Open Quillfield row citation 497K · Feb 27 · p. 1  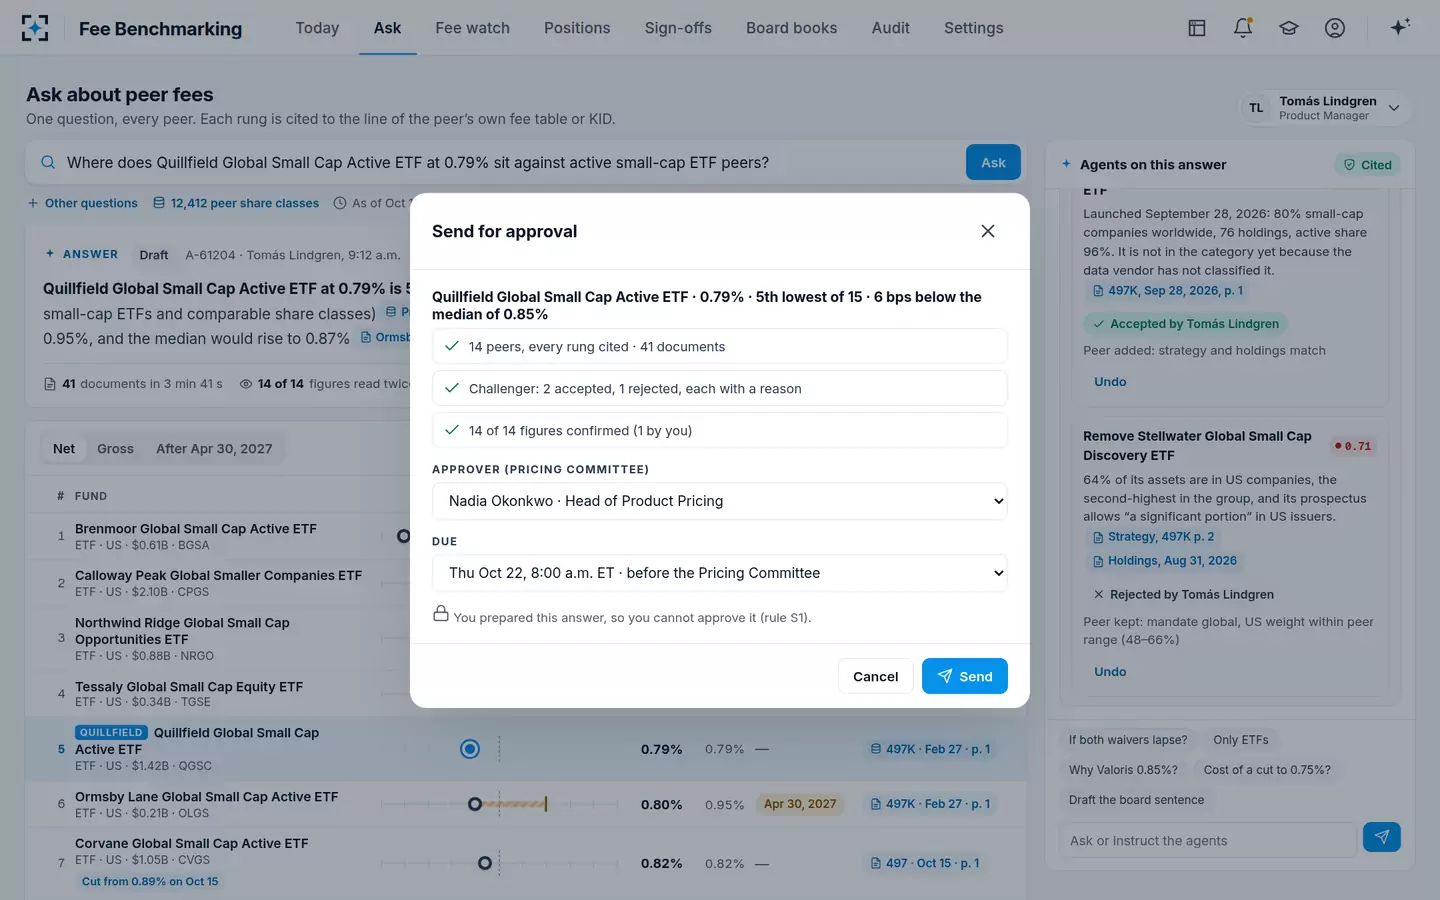930,749
